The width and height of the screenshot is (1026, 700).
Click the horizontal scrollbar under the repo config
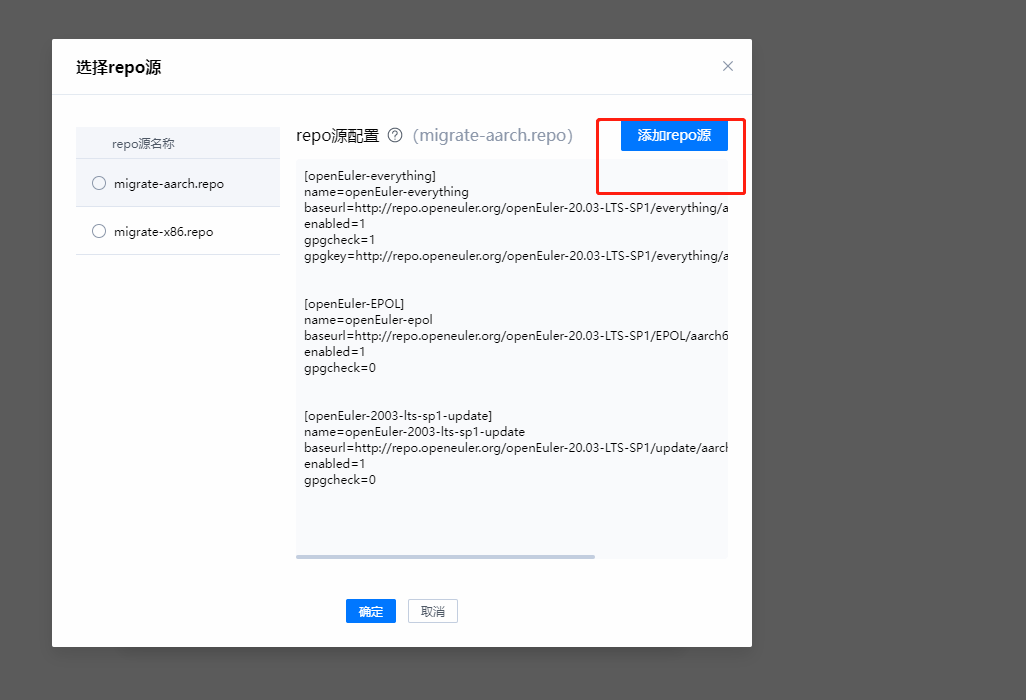pos(445,557)
